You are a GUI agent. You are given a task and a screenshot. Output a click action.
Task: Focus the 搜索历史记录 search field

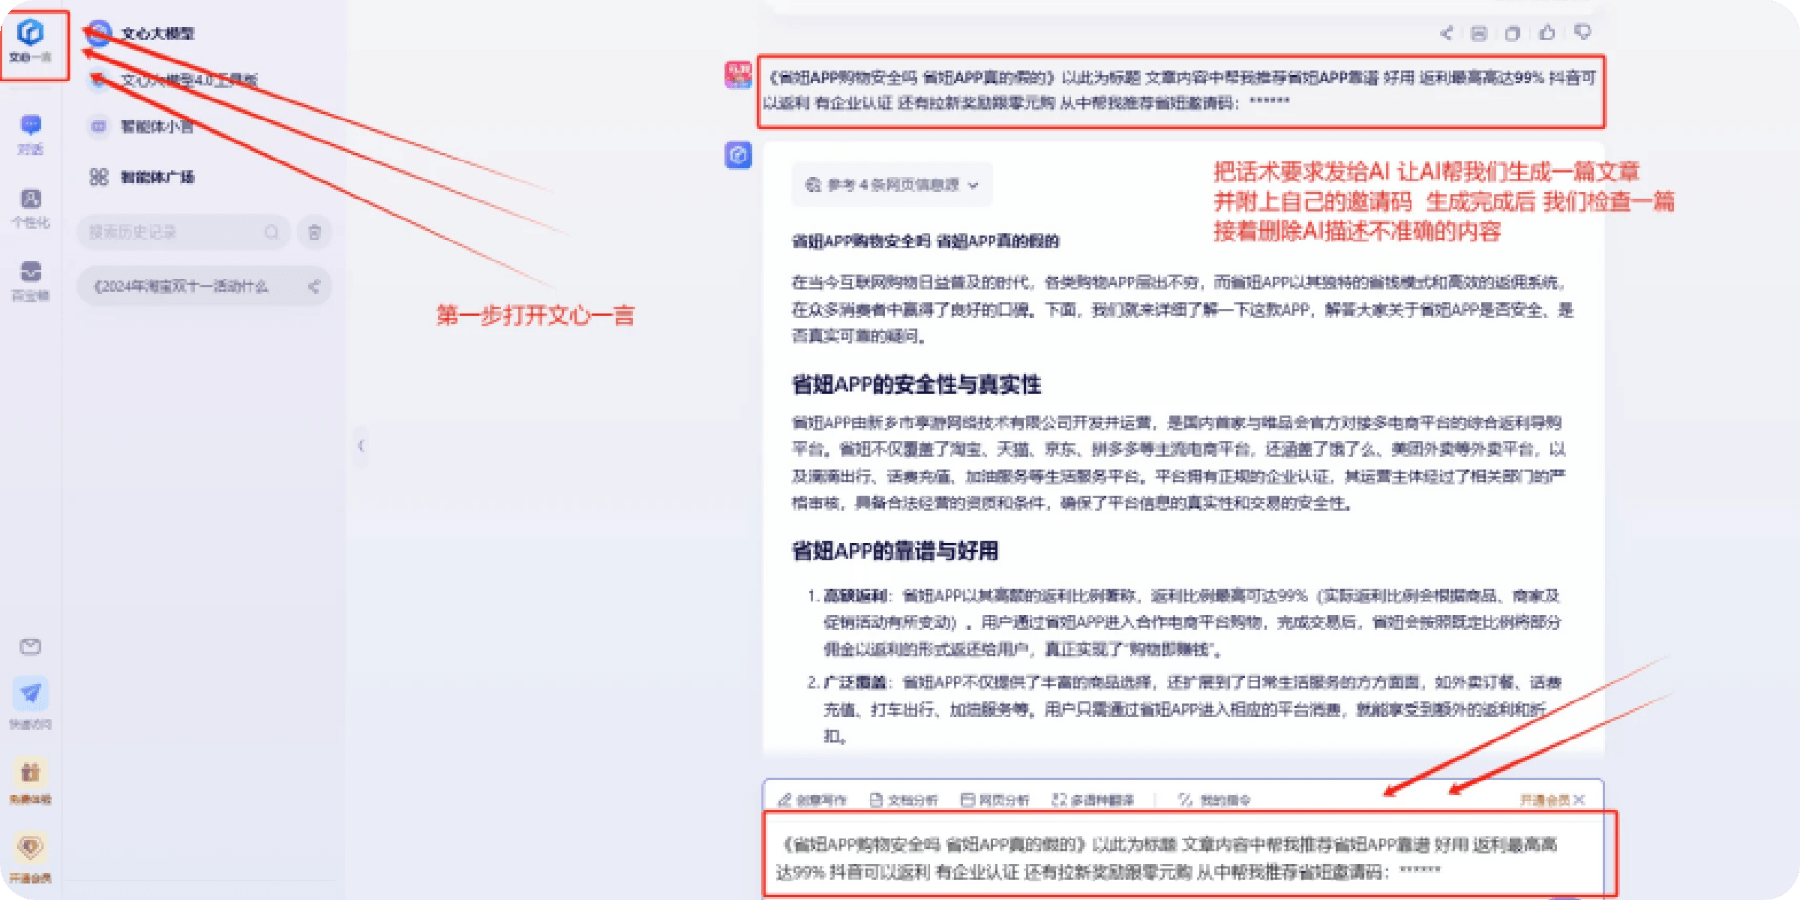point(183,232)
